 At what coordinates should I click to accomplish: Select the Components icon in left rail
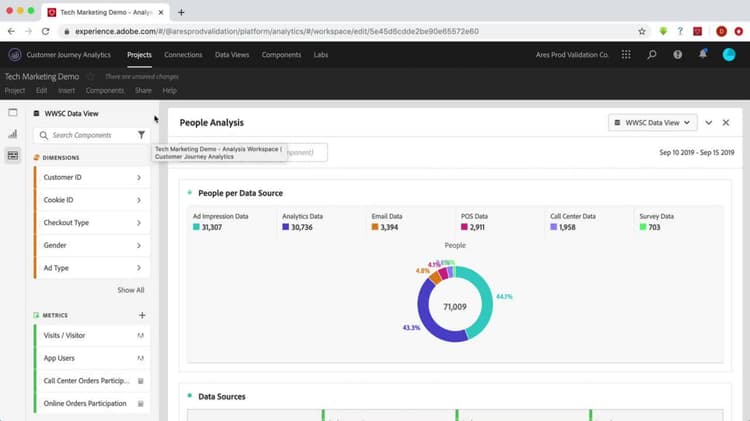tap(13, 155)
